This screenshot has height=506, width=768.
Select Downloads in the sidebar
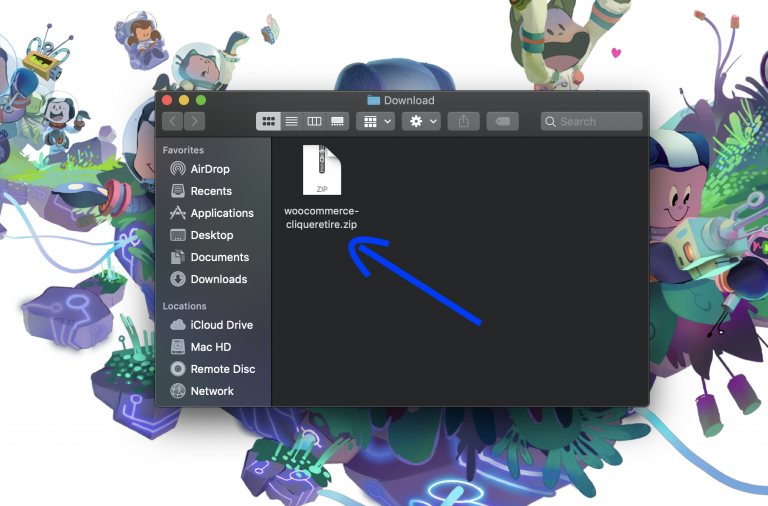[x=218, y=279]
